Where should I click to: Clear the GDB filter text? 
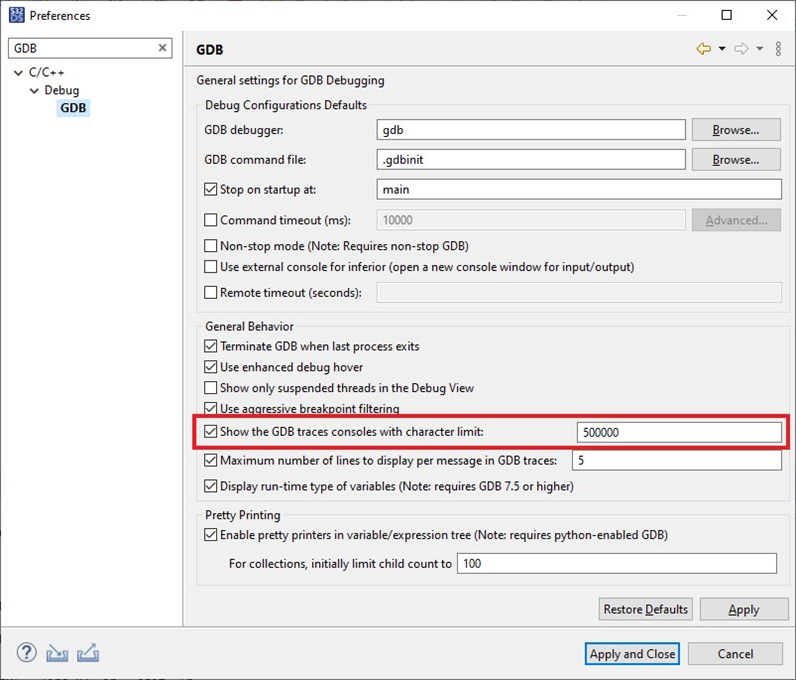(162, 48)
